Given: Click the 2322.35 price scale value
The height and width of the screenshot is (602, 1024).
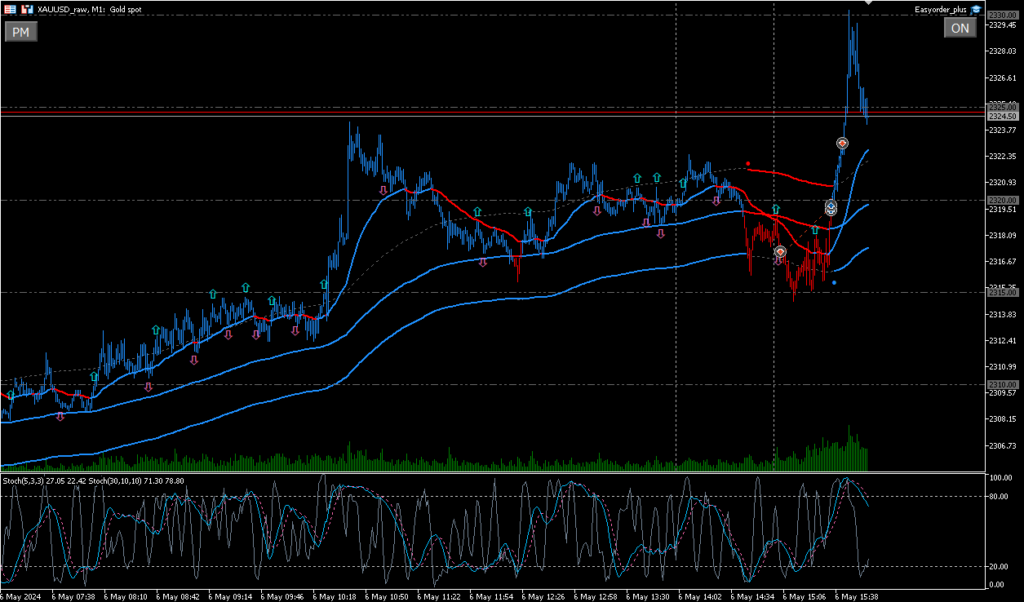Looking at the screenshot, I should pos(1002,156).
